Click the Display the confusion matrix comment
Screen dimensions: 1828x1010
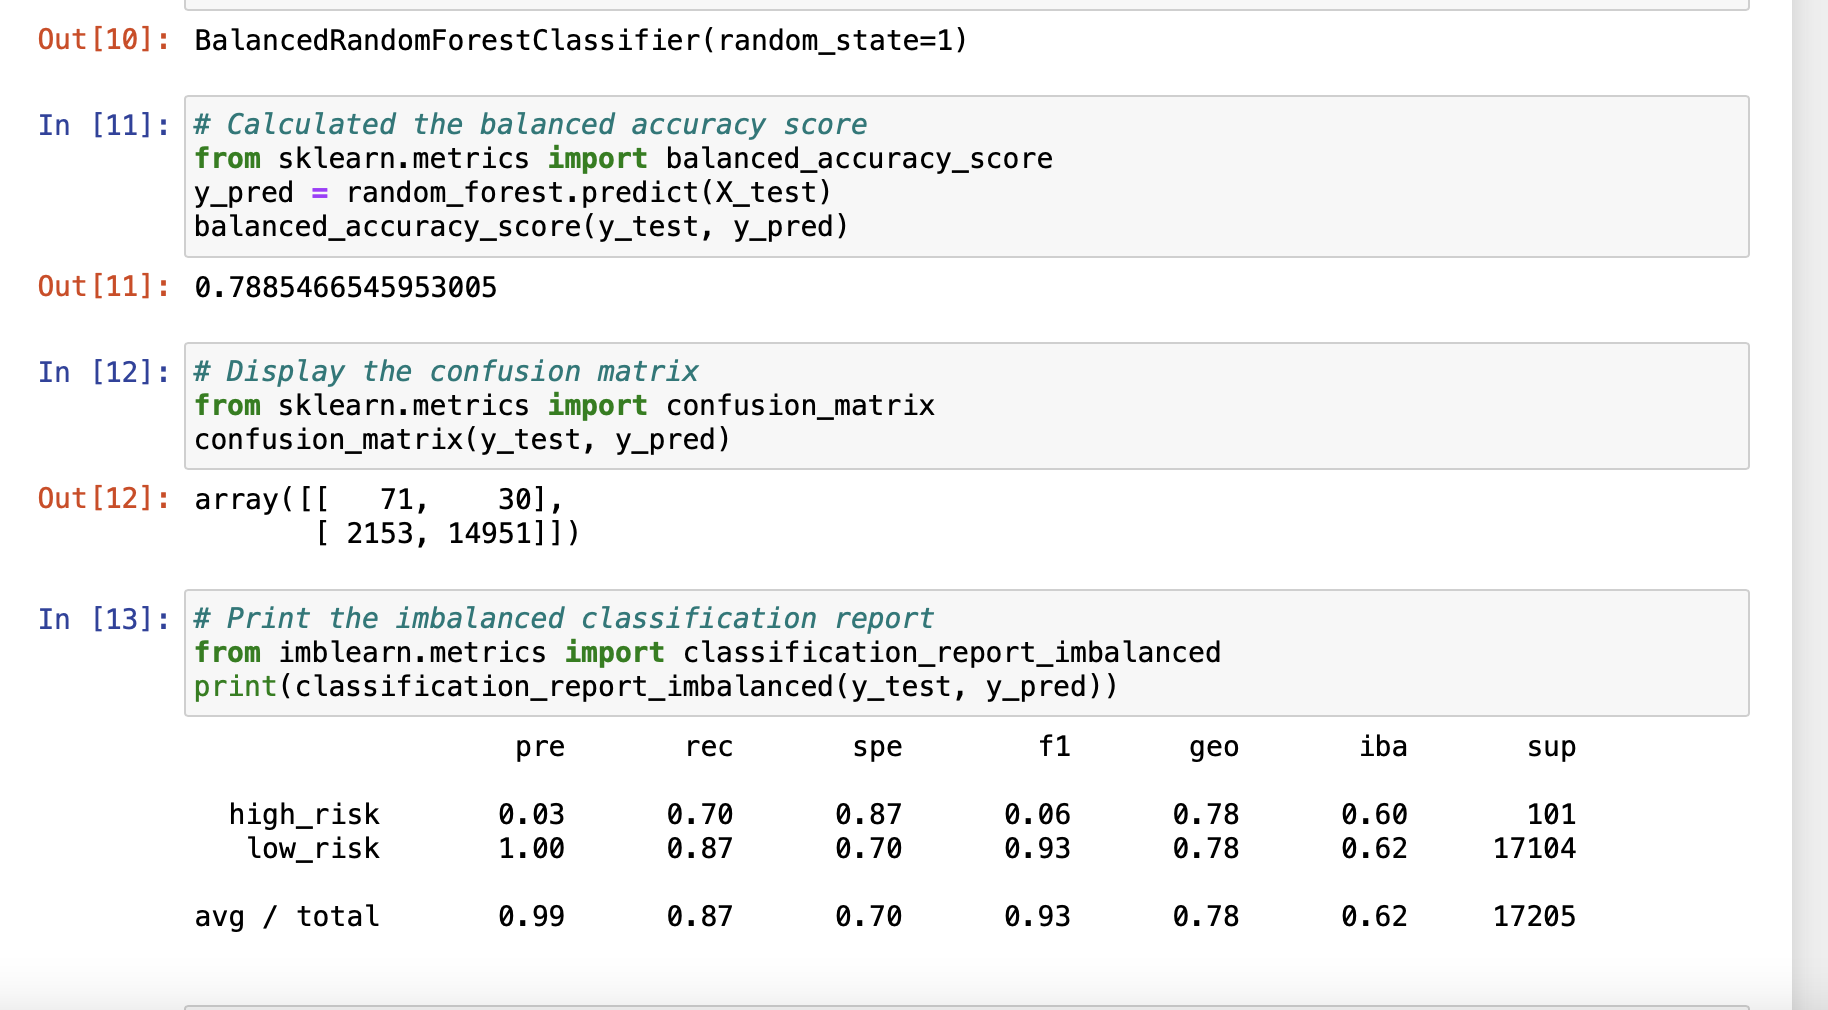tap(445, 371)
